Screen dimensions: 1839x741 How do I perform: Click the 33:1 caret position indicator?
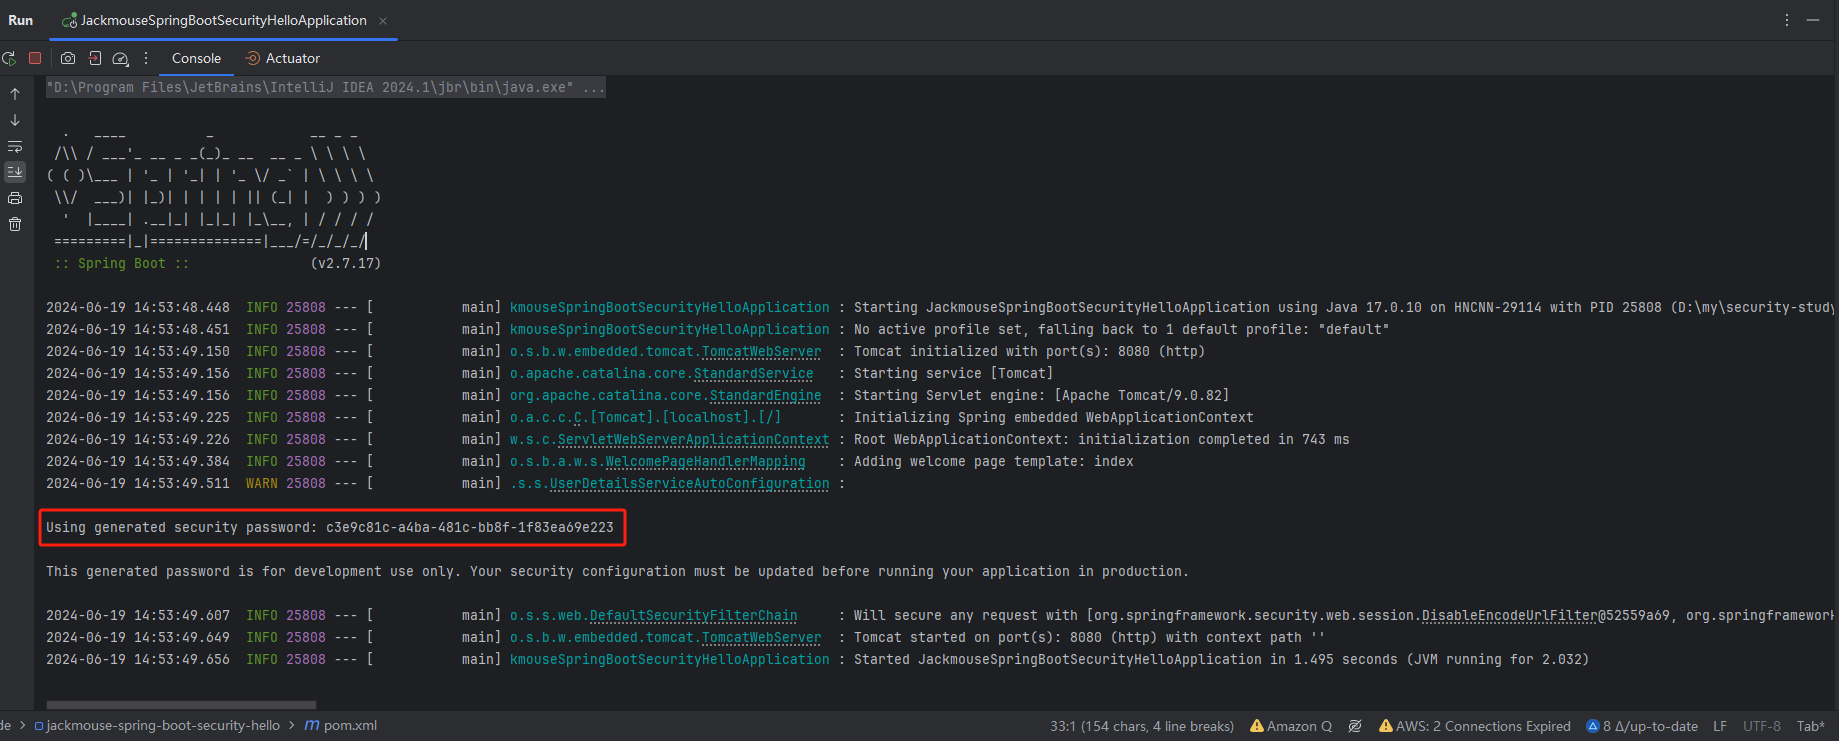click(x=1141, y=726)
